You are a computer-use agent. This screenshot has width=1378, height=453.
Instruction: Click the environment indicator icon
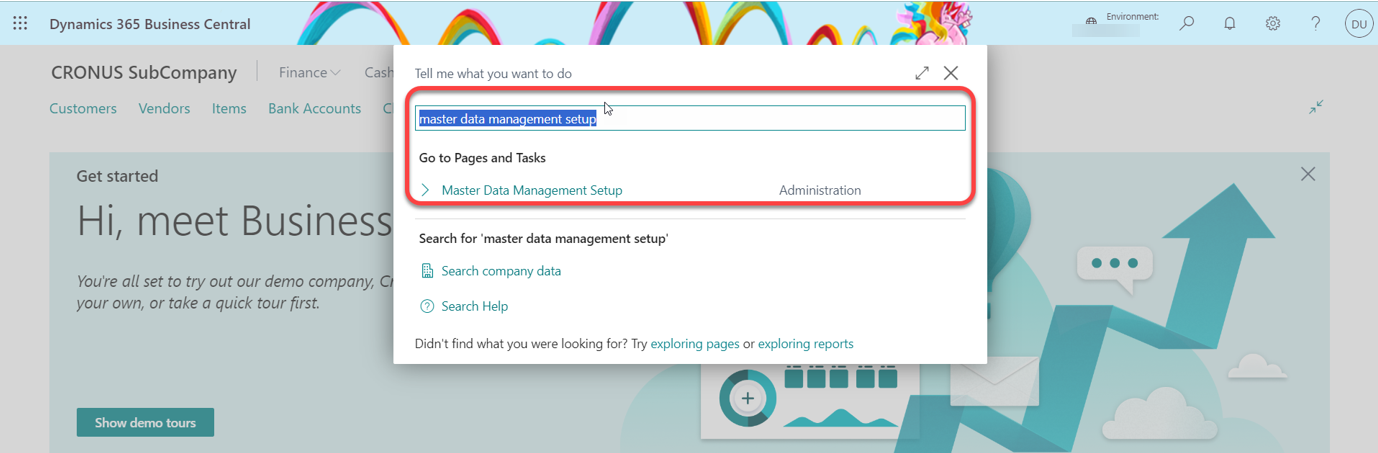(1091, 21)
